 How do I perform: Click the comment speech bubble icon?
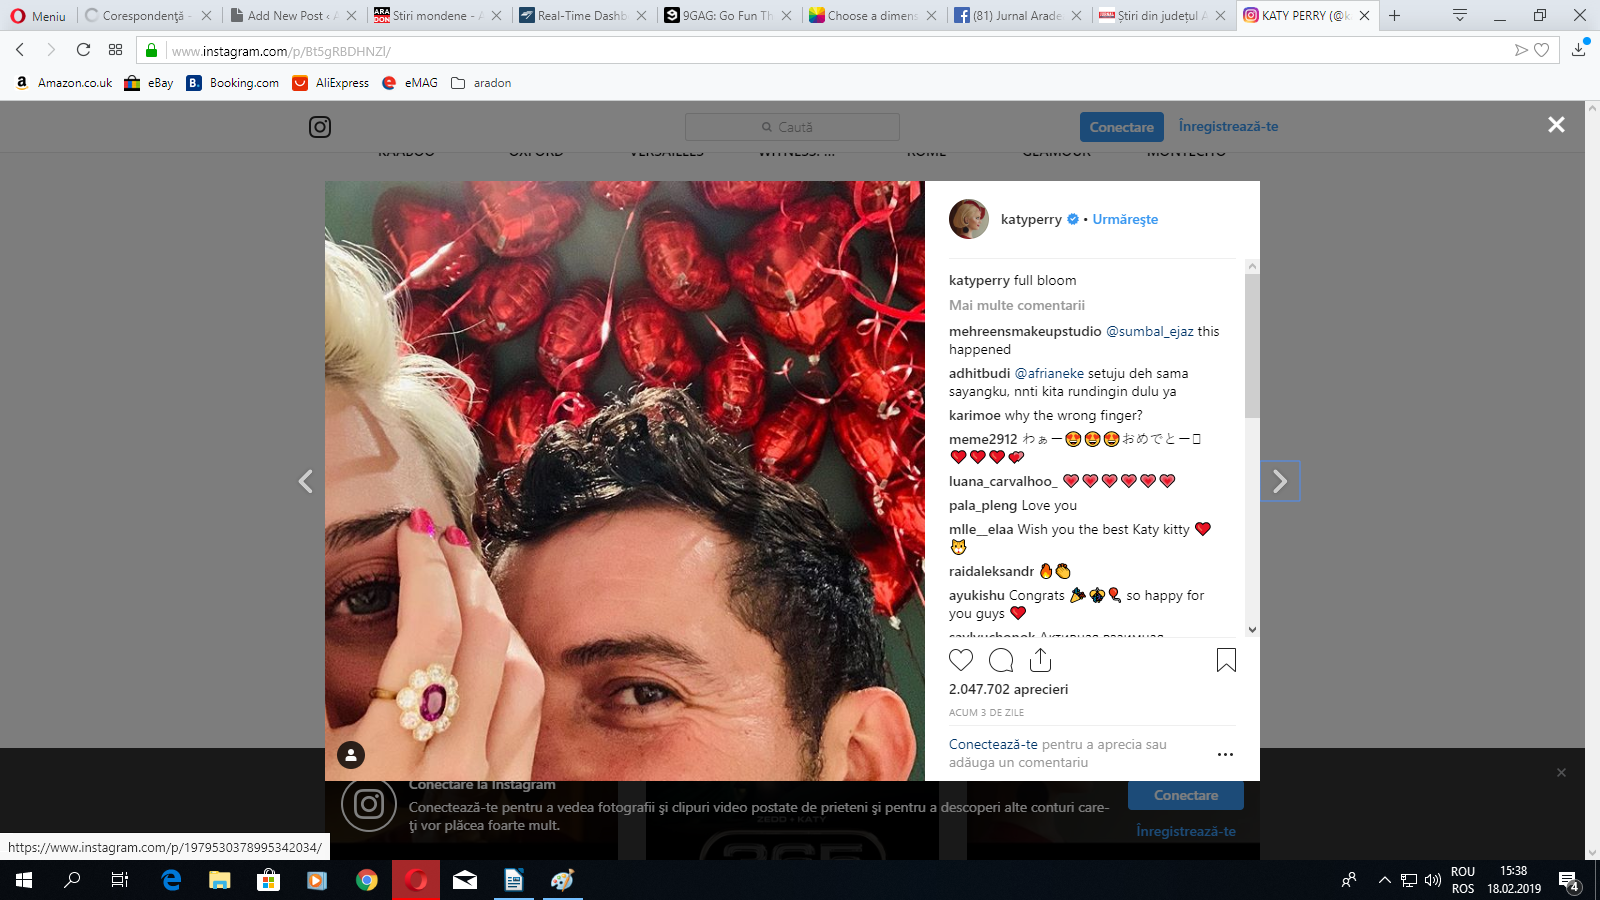(x=1001, y=660)
